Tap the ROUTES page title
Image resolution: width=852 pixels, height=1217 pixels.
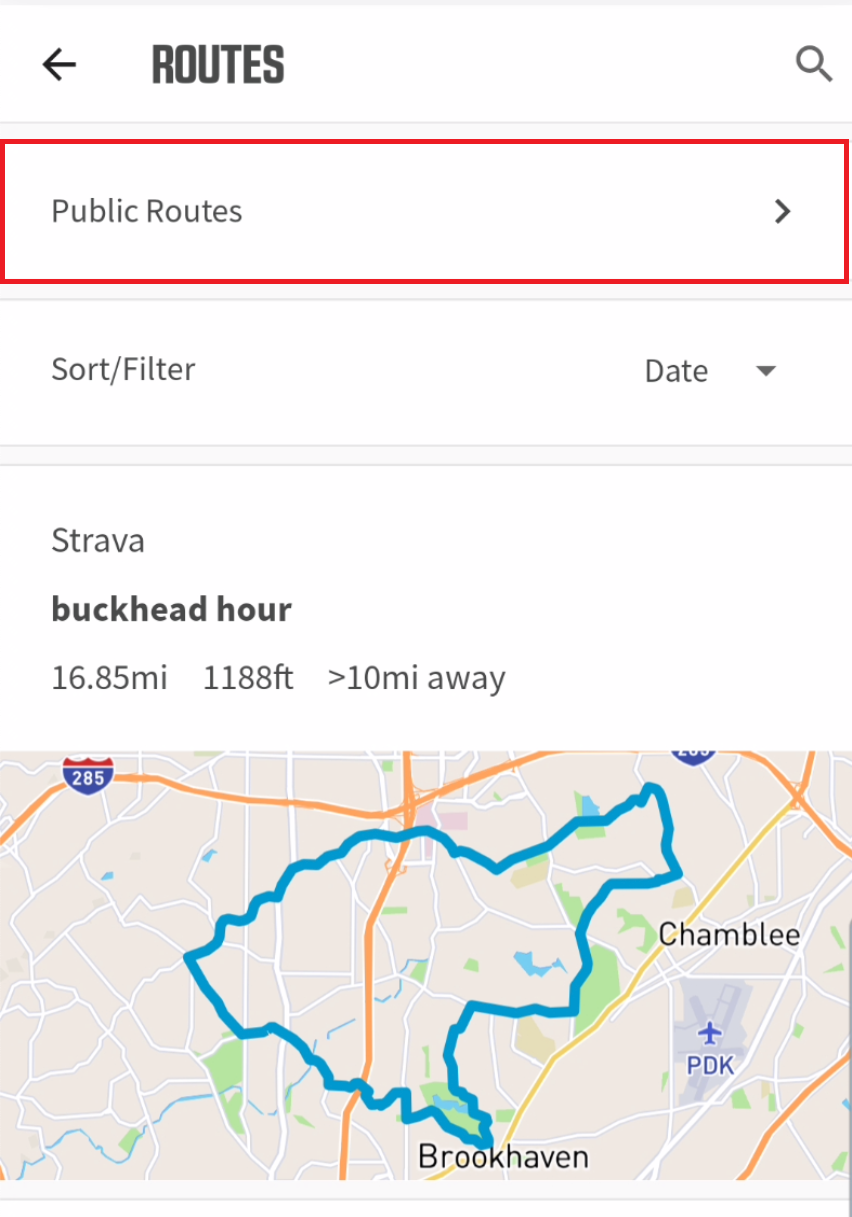[x=218, y=65]
